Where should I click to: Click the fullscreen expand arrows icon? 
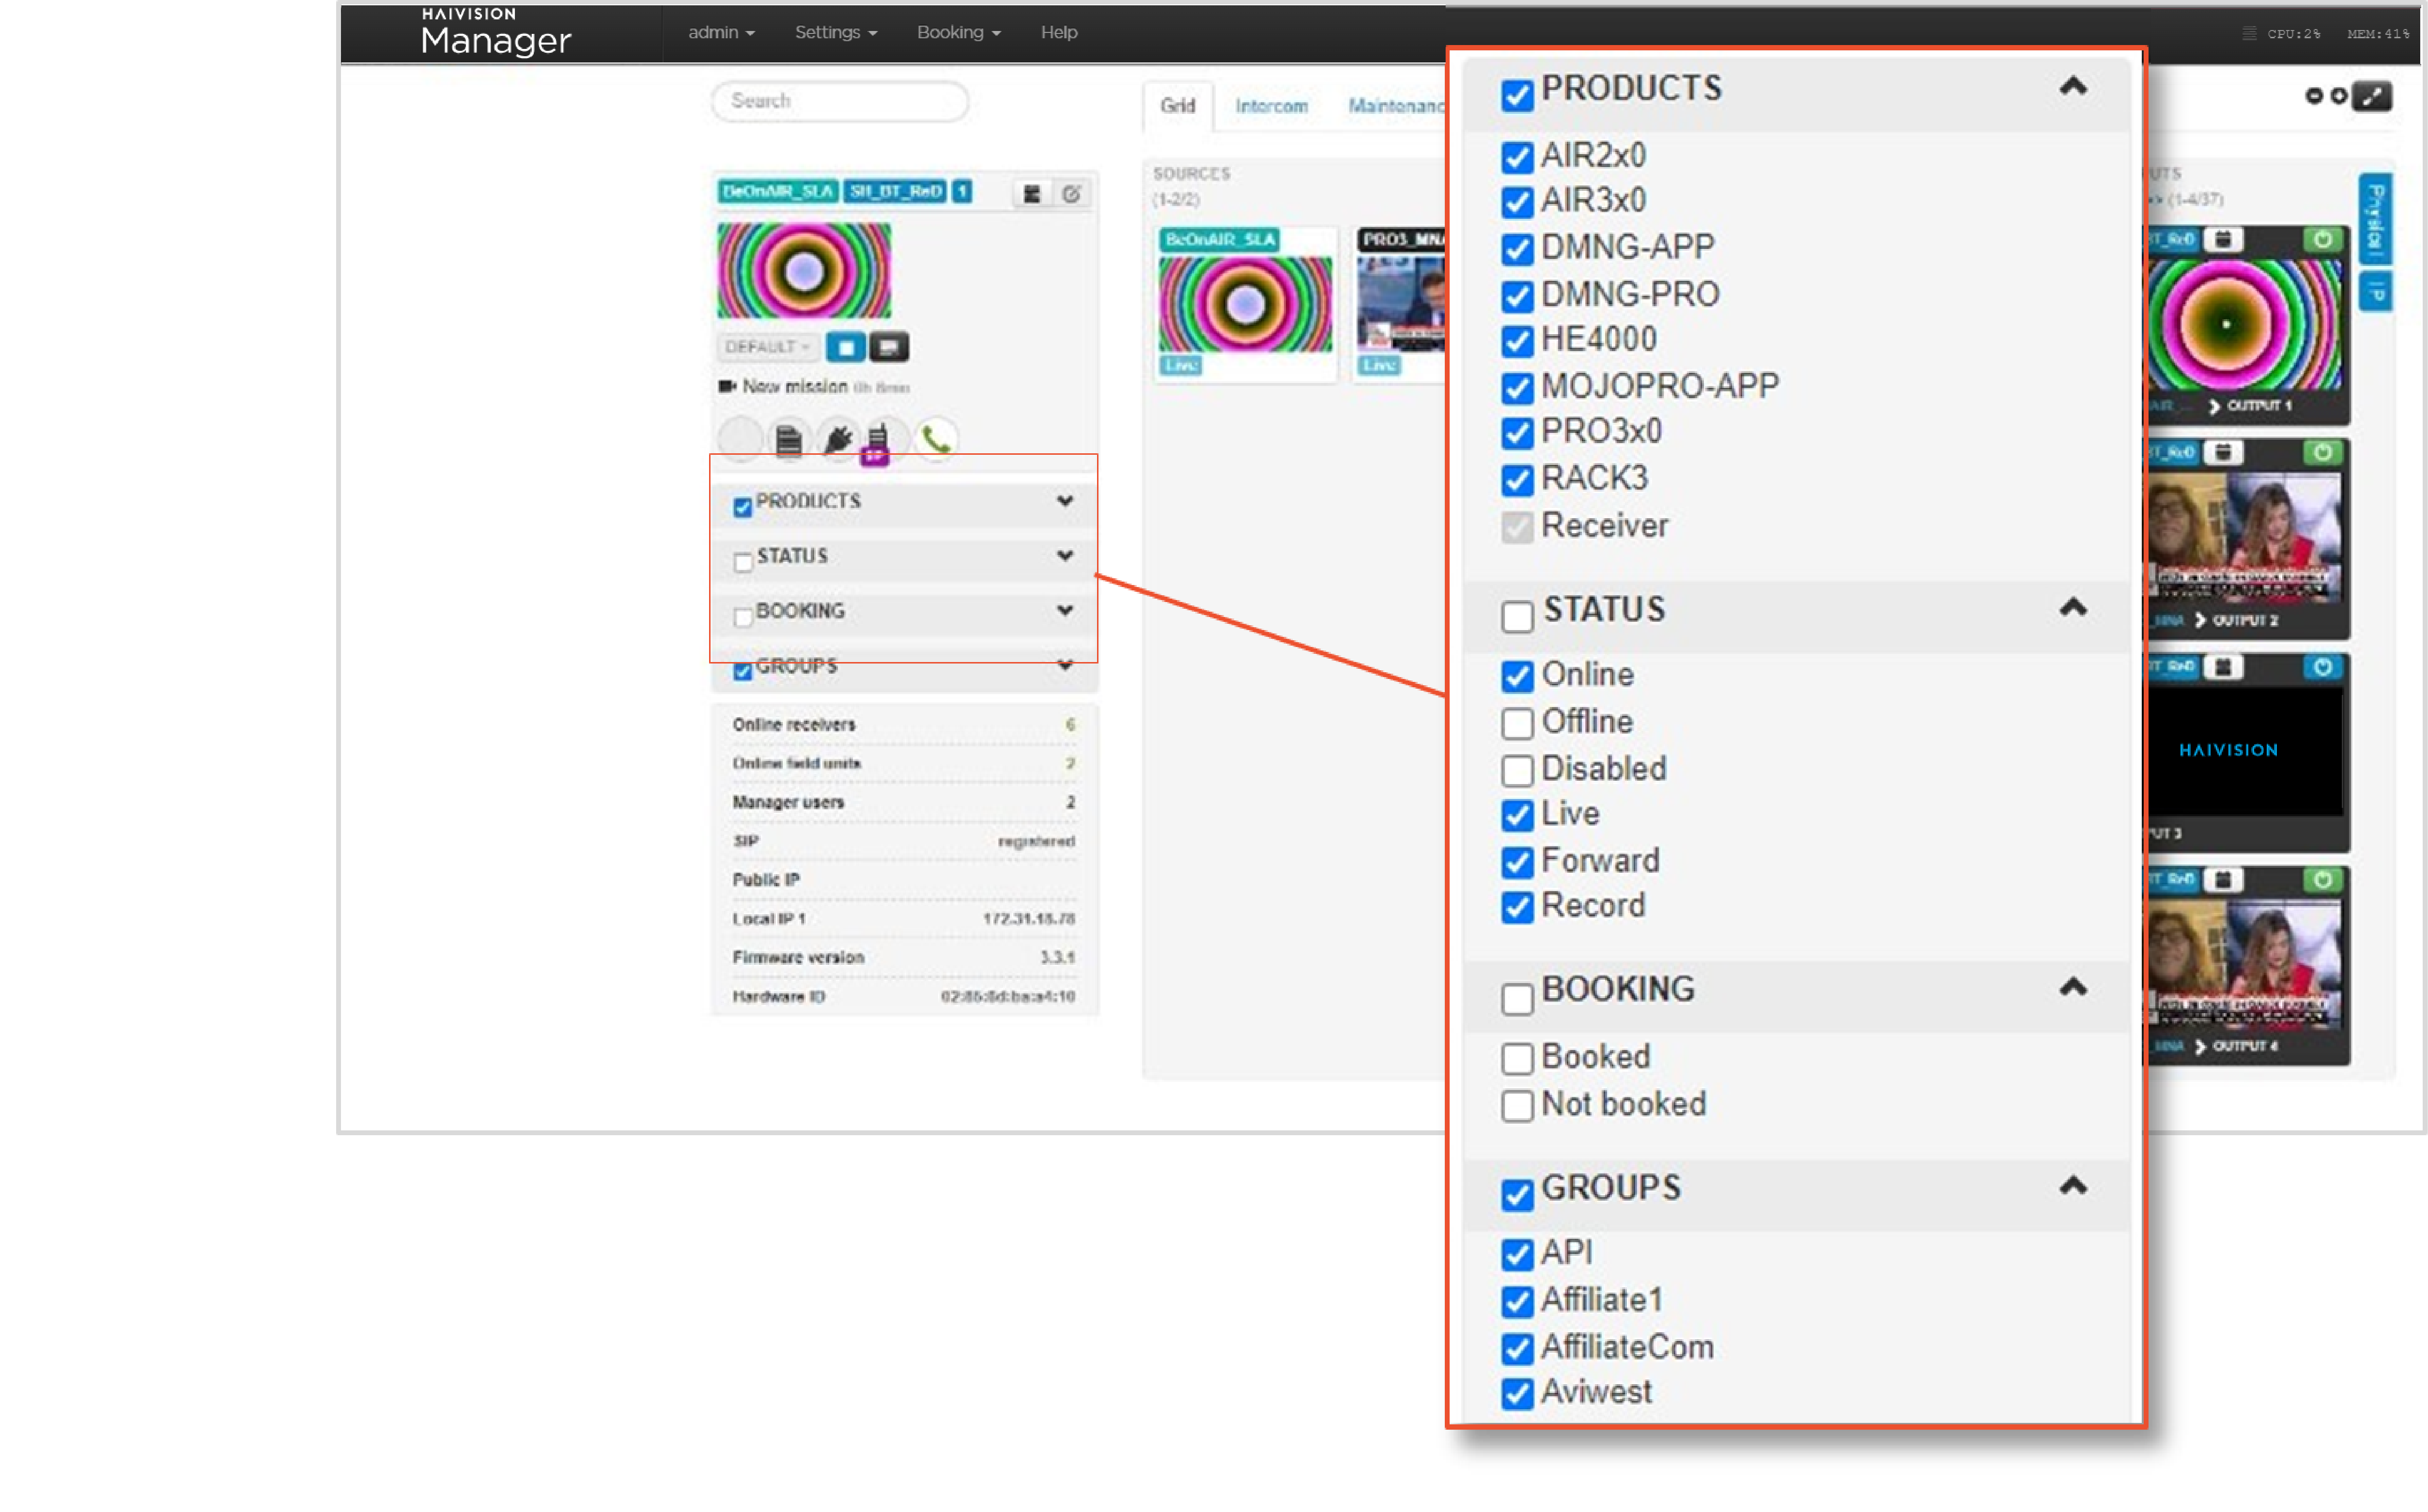click(2373, 96)
